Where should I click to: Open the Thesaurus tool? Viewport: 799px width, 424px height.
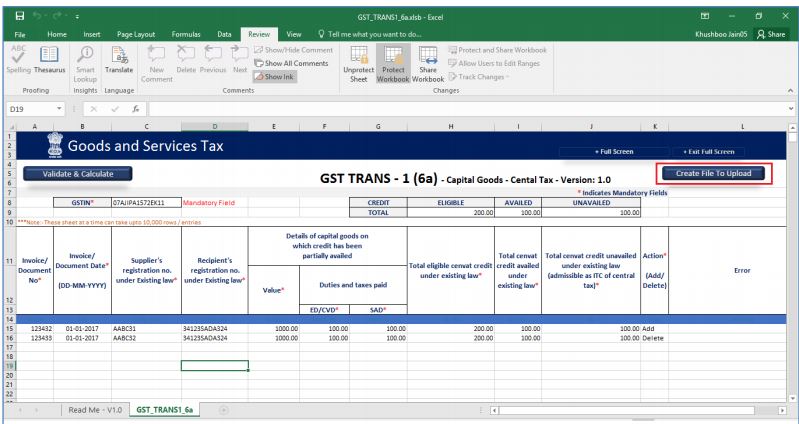46,58
